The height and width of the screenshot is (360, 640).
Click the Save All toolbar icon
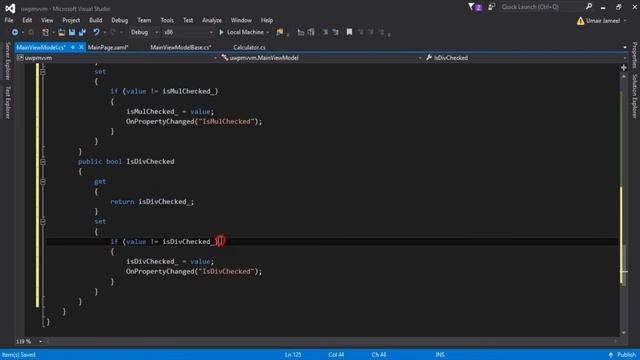tap(82, 32)
